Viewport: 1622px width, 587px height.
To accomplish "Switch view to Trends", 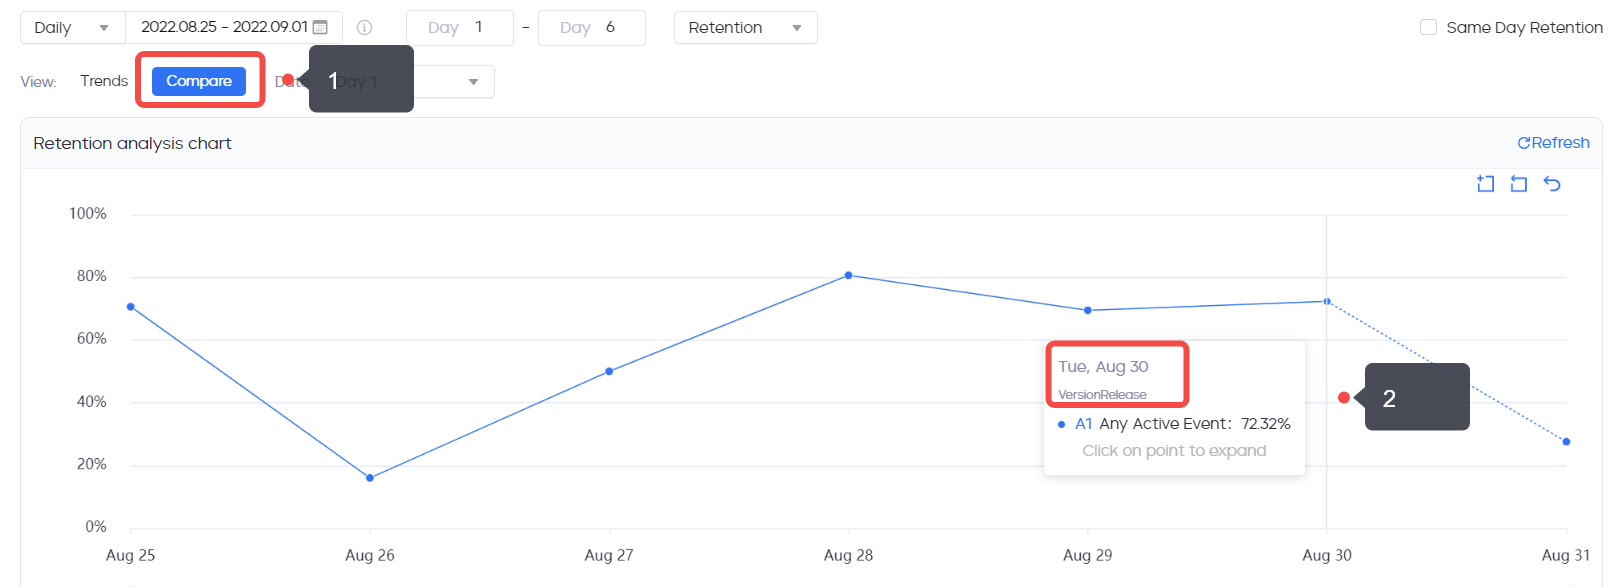I will [x=104, y=81].
